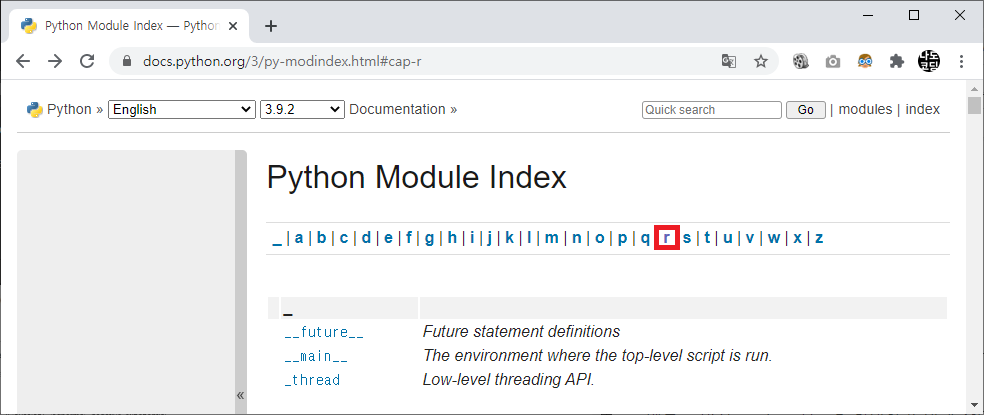Image resolution: width=984 pixels, height=415 pixels.
Task: Jump to letter v in the index
Action: [x=749, y=238]
